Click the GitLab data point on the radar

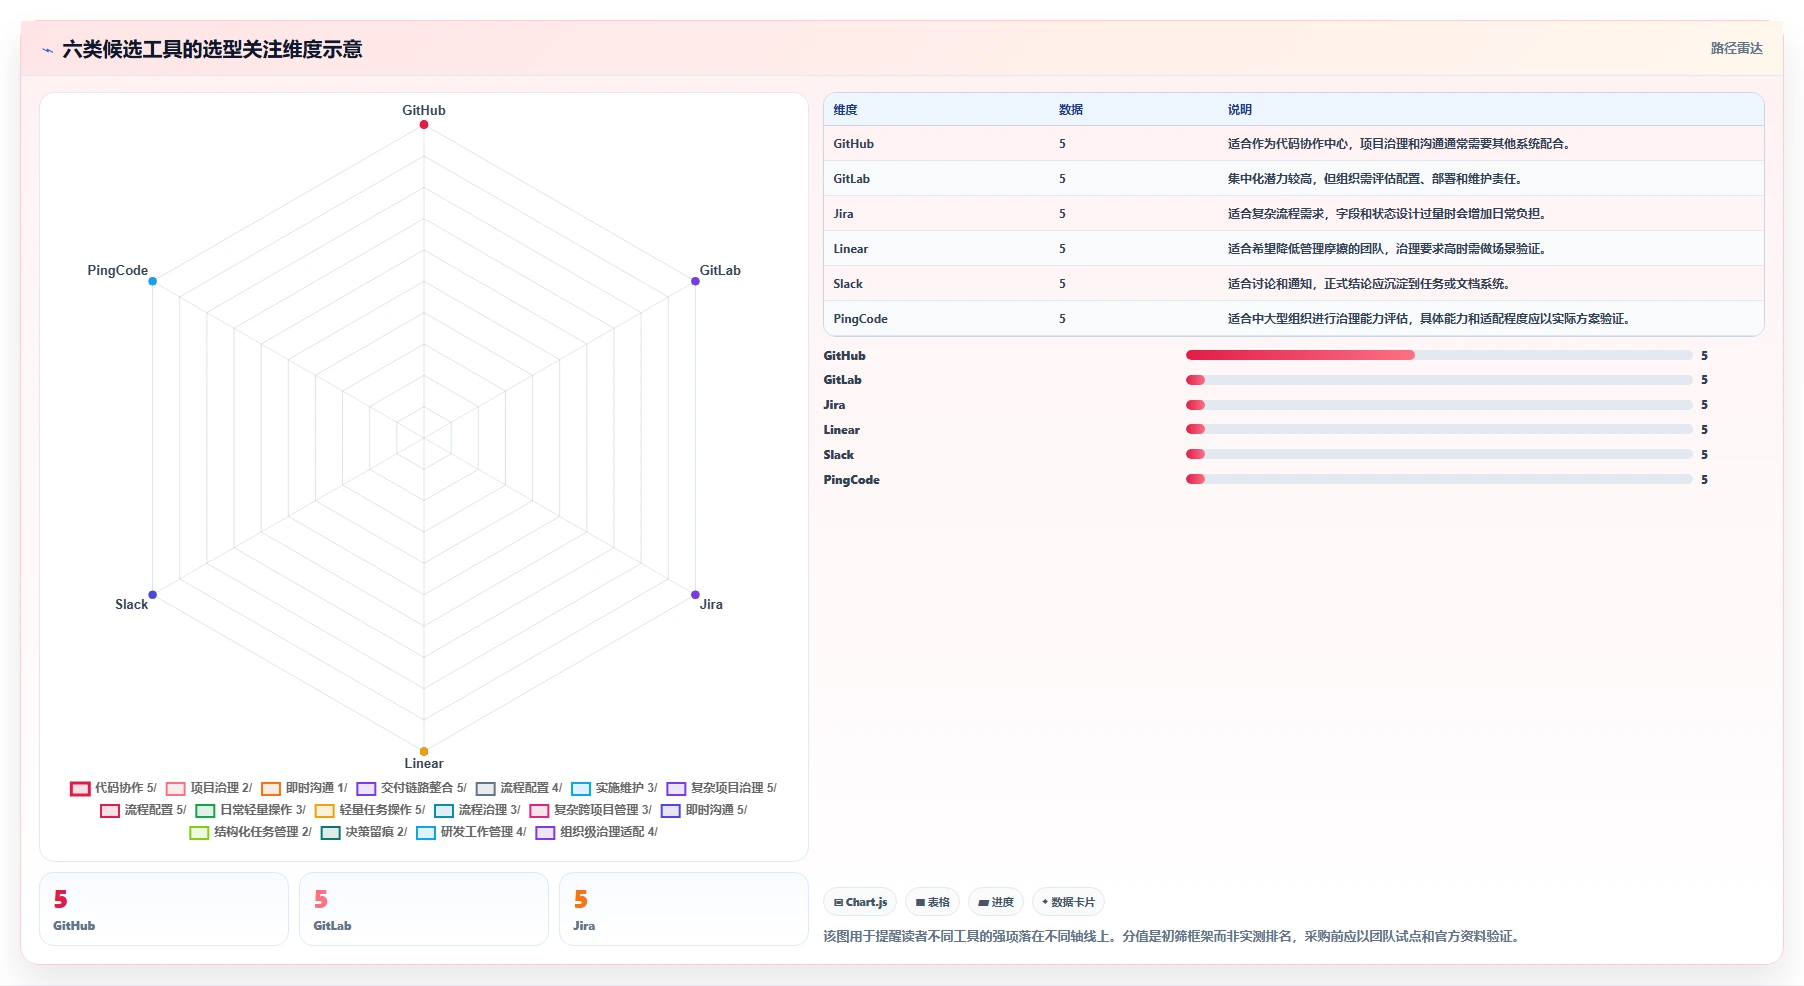click(695, 281)
